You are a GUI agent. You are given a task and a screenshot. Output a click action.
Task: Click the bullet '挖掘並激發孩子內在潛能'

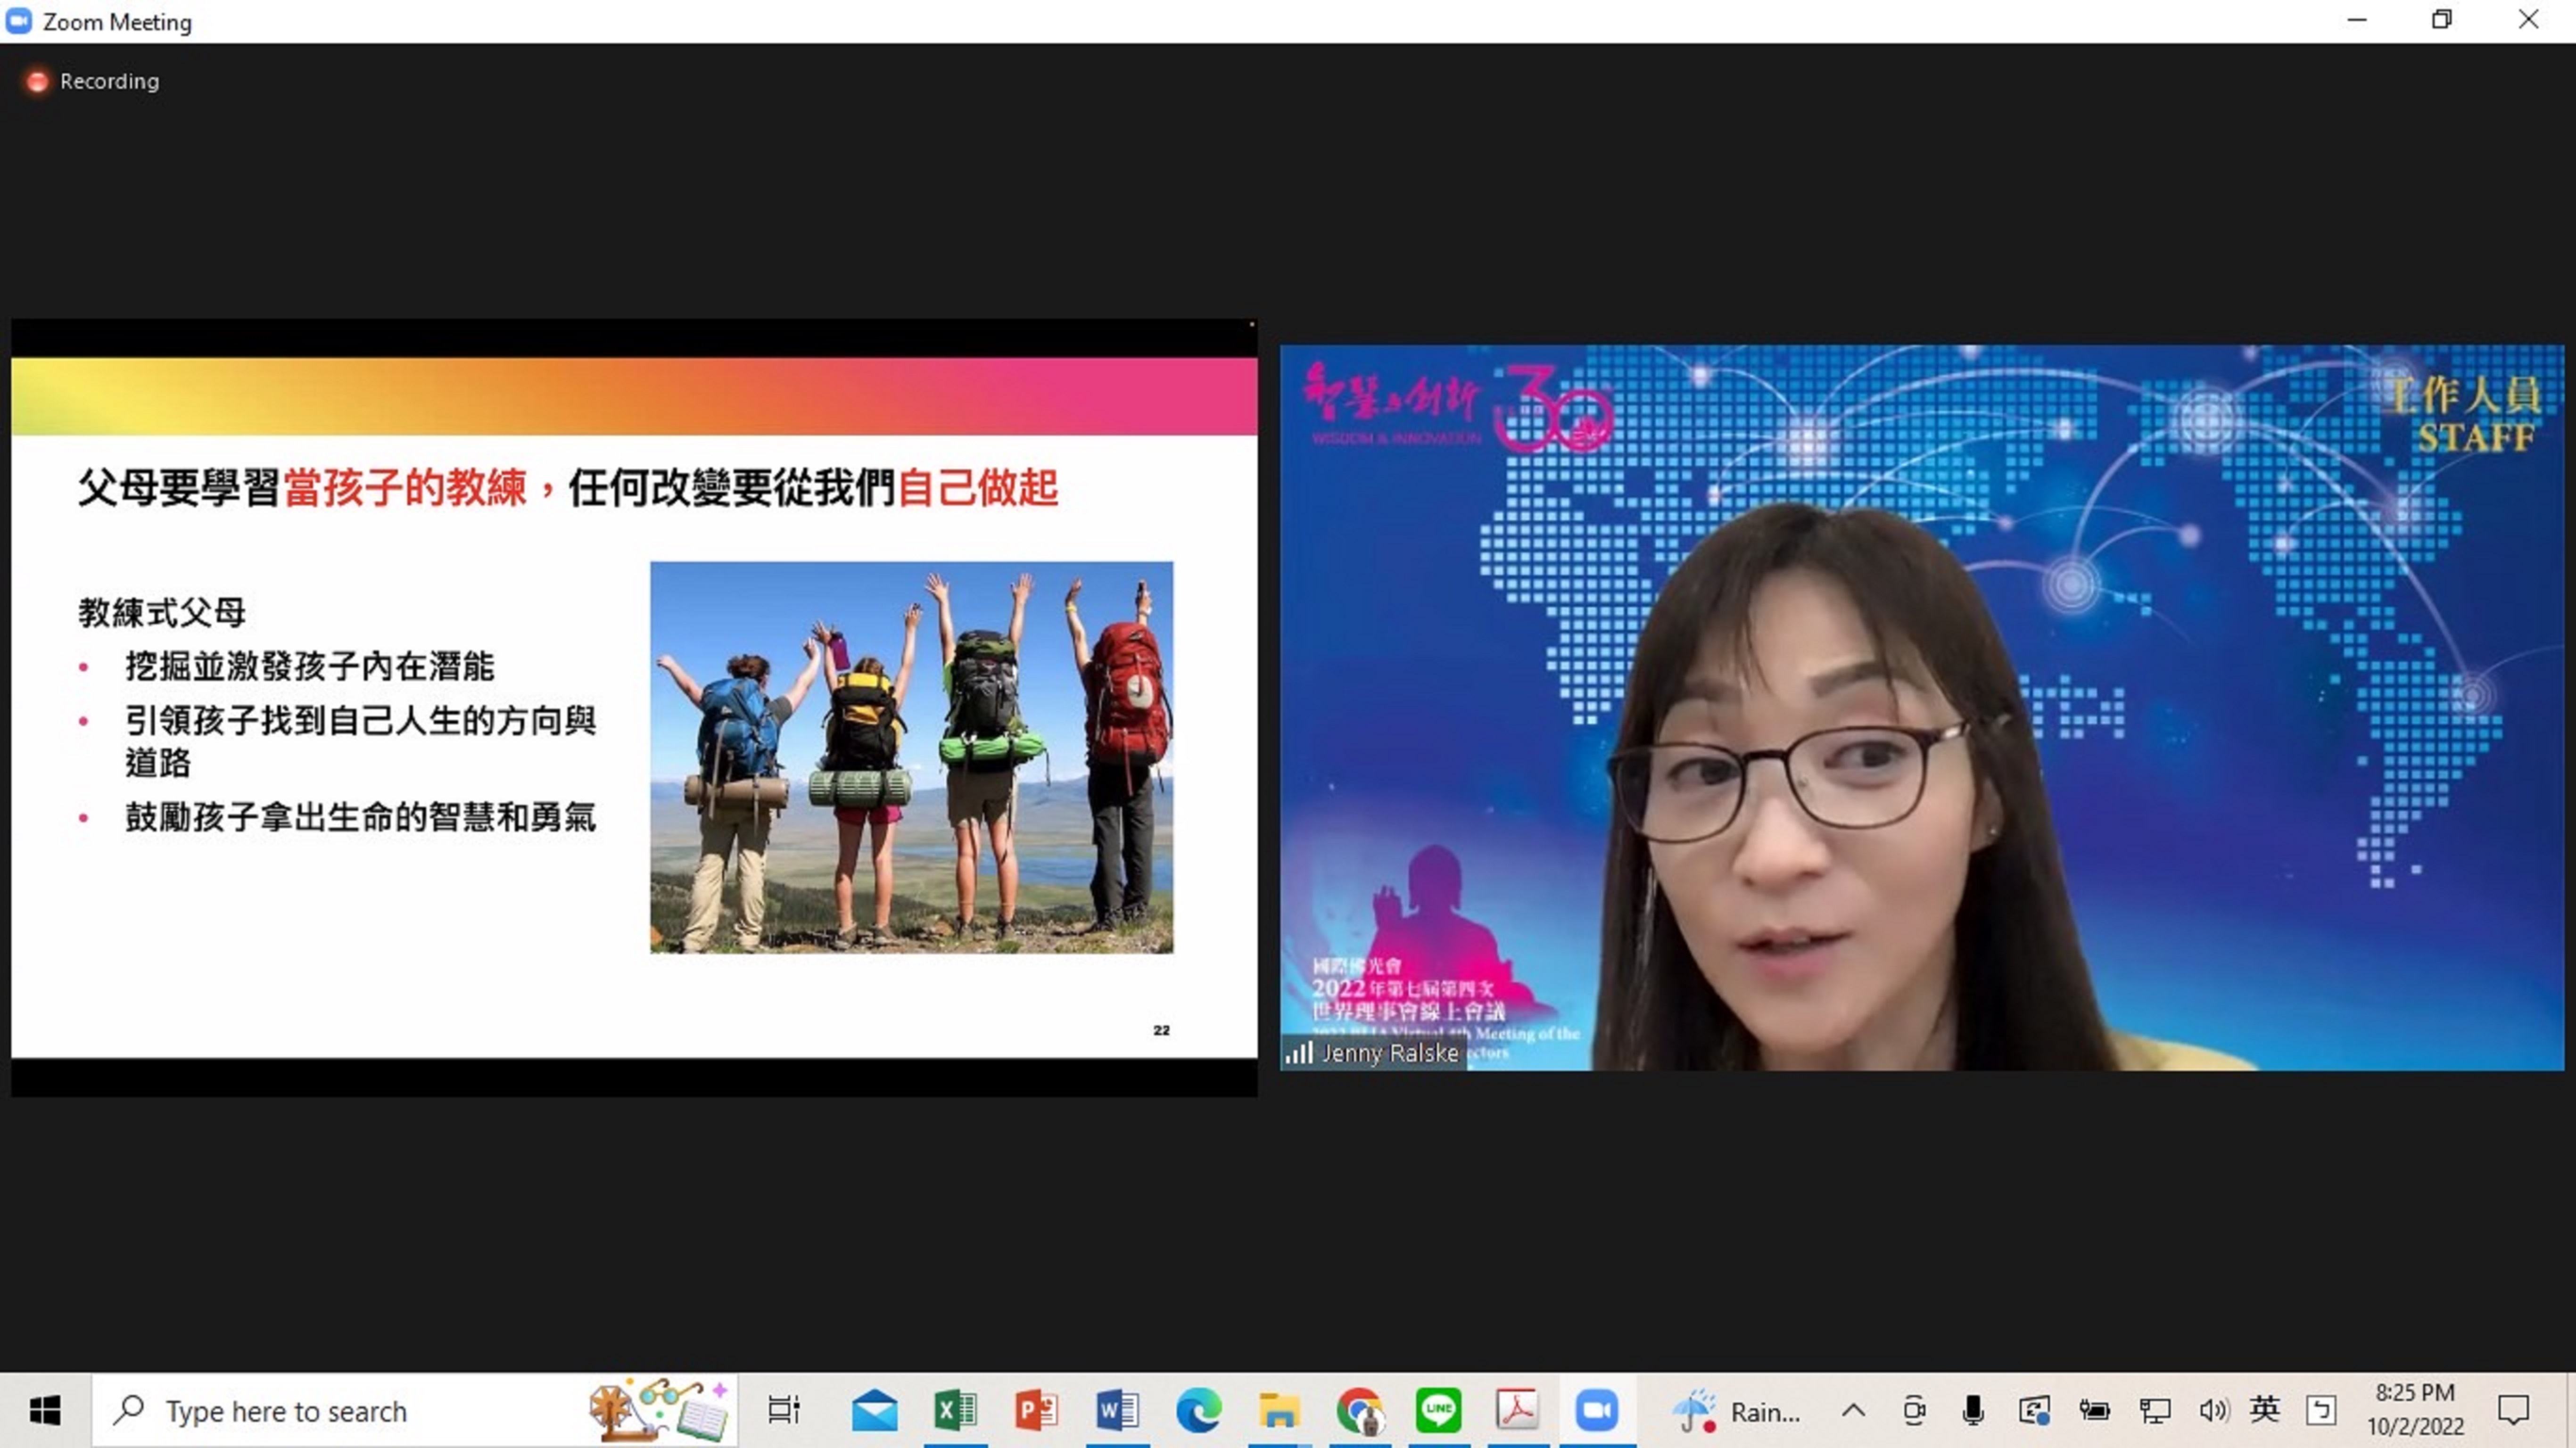click(x=310, y=666)
